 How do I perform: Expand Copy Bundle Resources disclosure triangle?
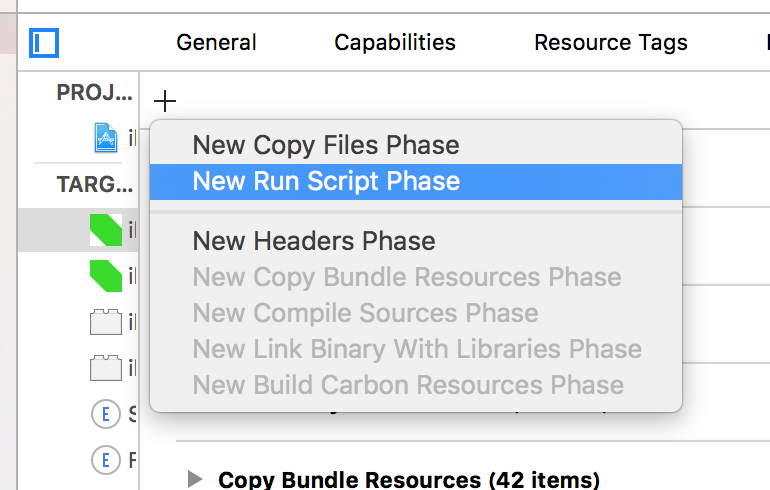(195, 479)
